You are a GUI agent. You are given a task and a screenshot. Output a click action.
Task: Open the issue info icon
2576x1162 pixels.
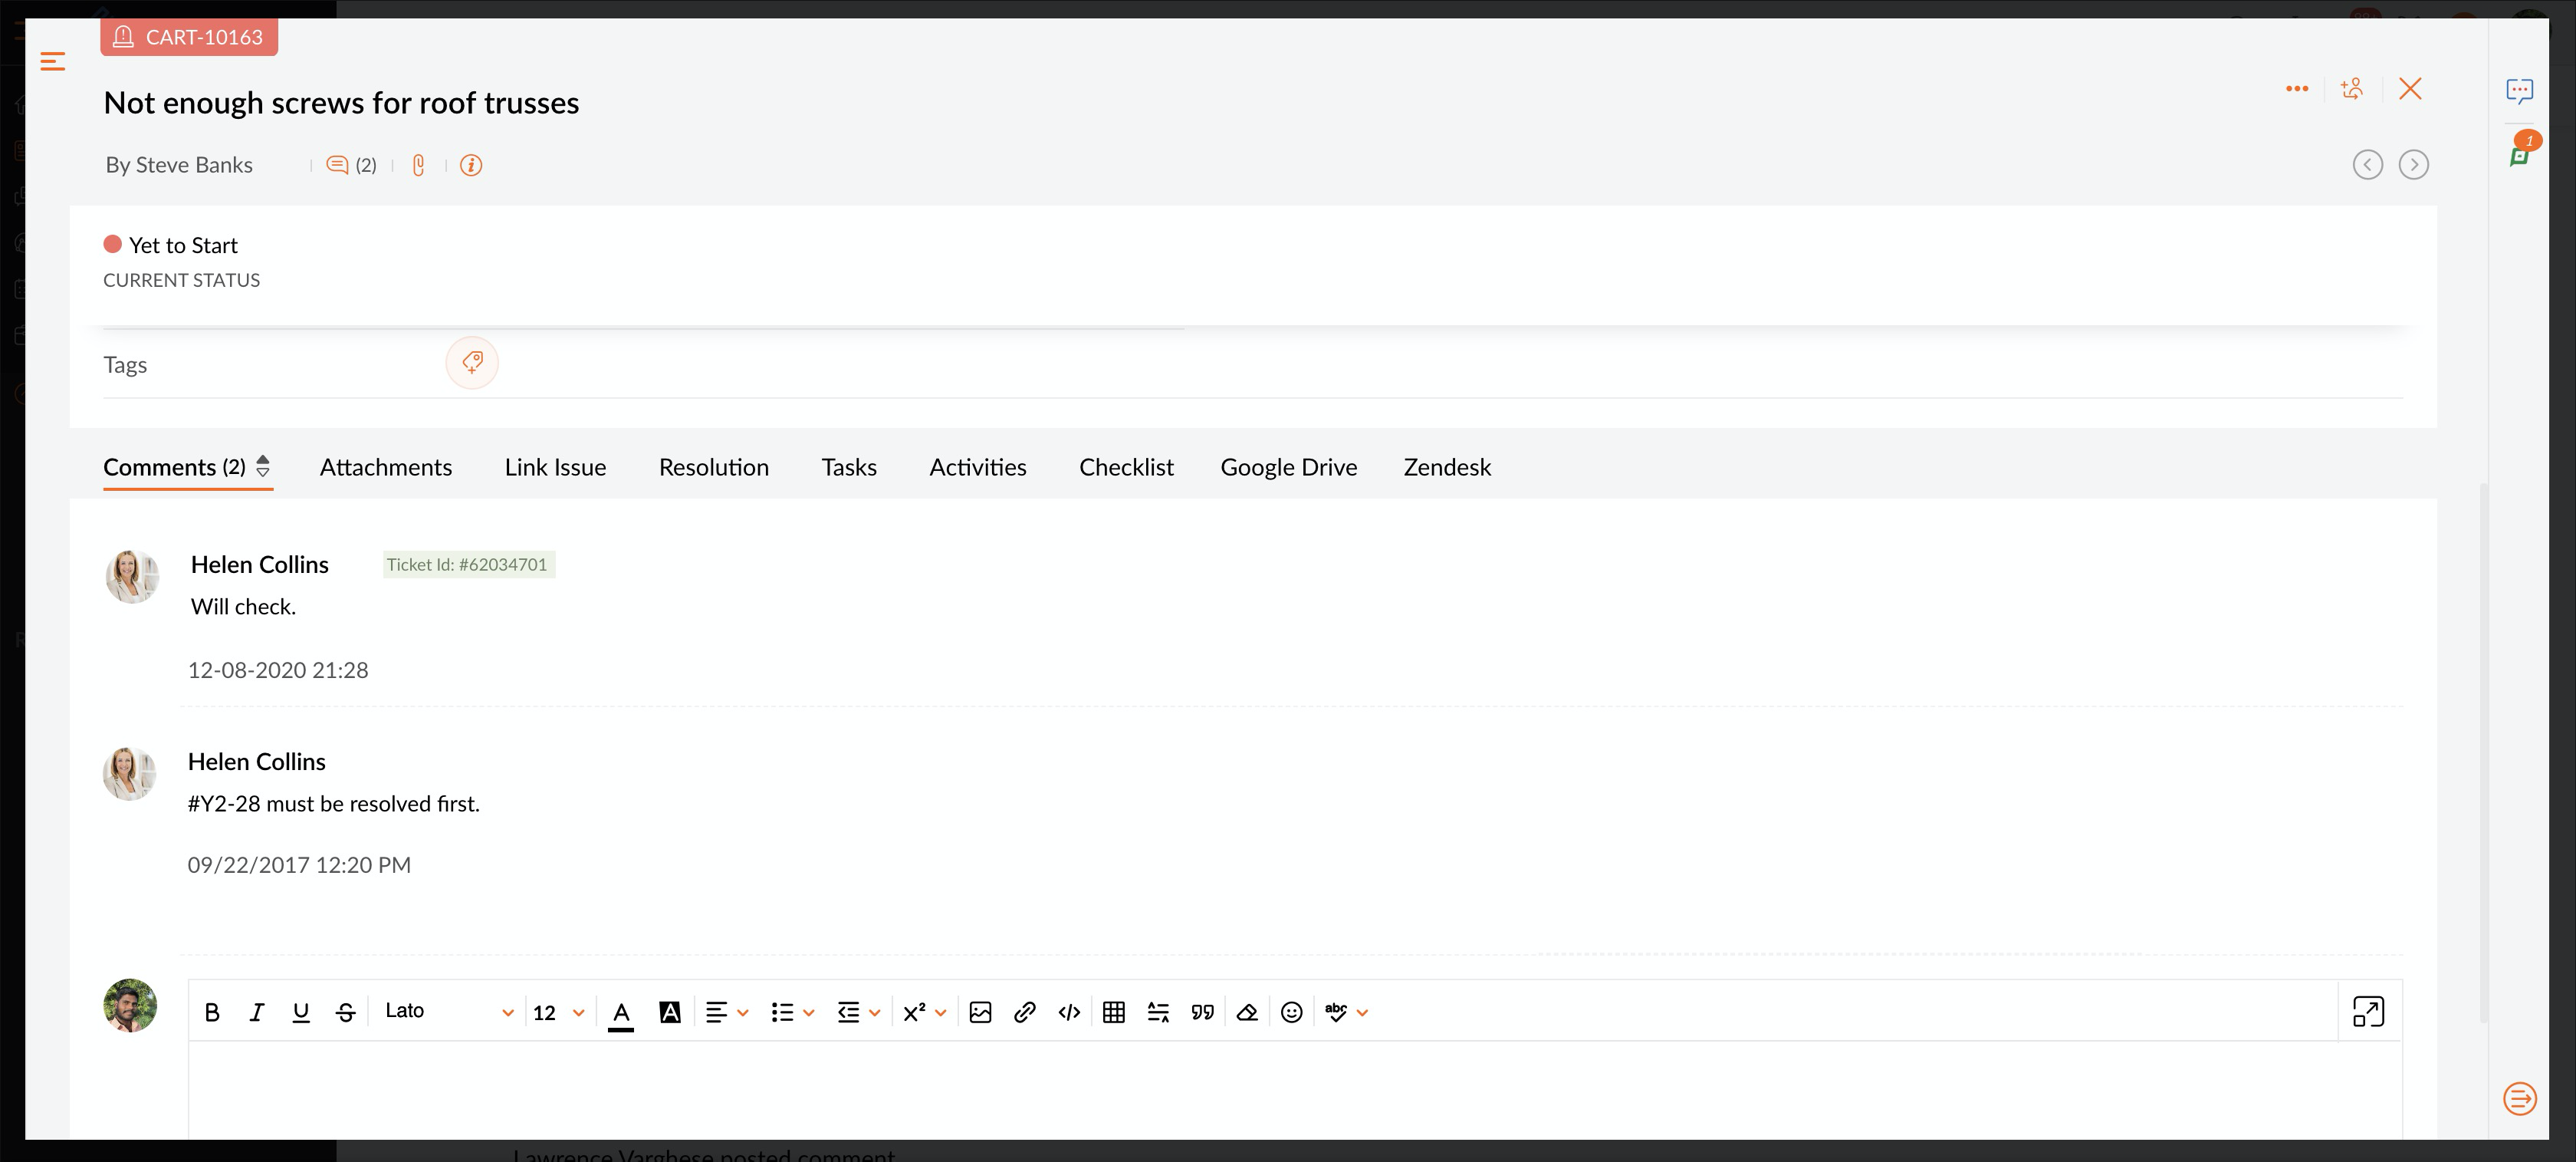click(471, 165)
